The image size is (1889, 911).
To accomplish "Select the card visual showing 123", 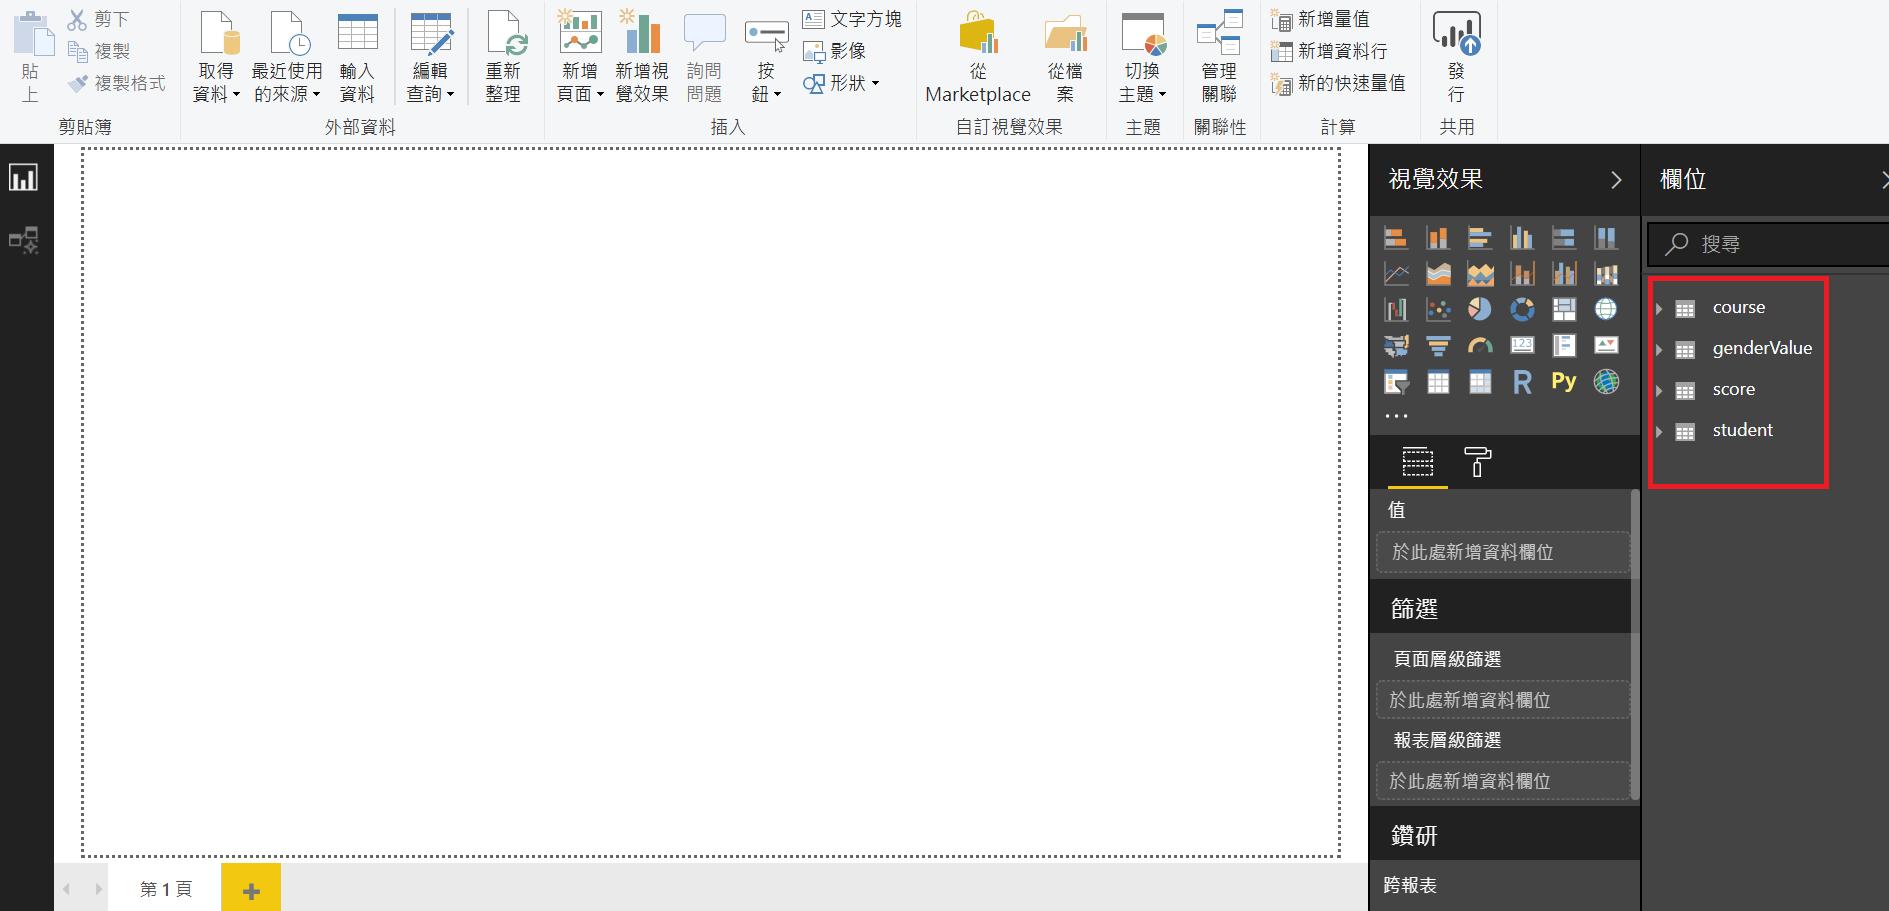I will coord(1522,346).
